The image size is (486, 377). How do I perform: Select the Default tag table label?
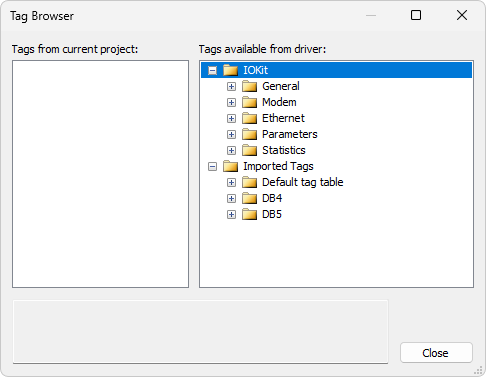(303, 182)
